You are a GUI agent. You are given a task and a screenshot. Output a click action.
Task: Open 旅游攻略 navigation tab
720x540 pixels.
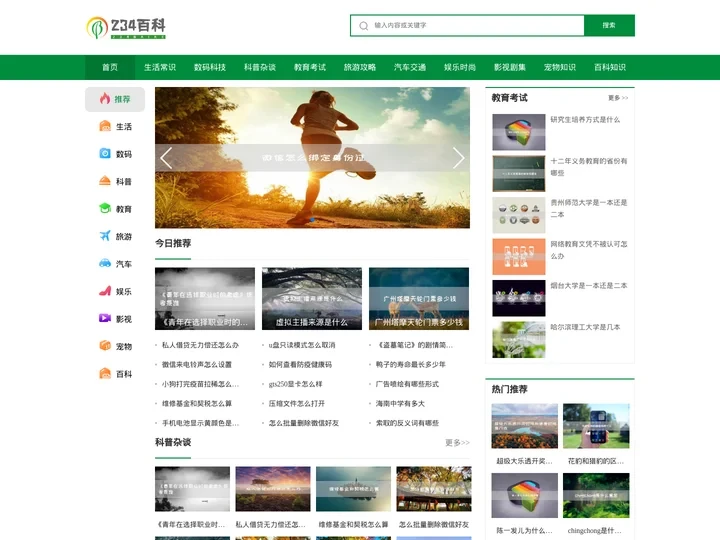pyautogui.click(x=360, y=68)
